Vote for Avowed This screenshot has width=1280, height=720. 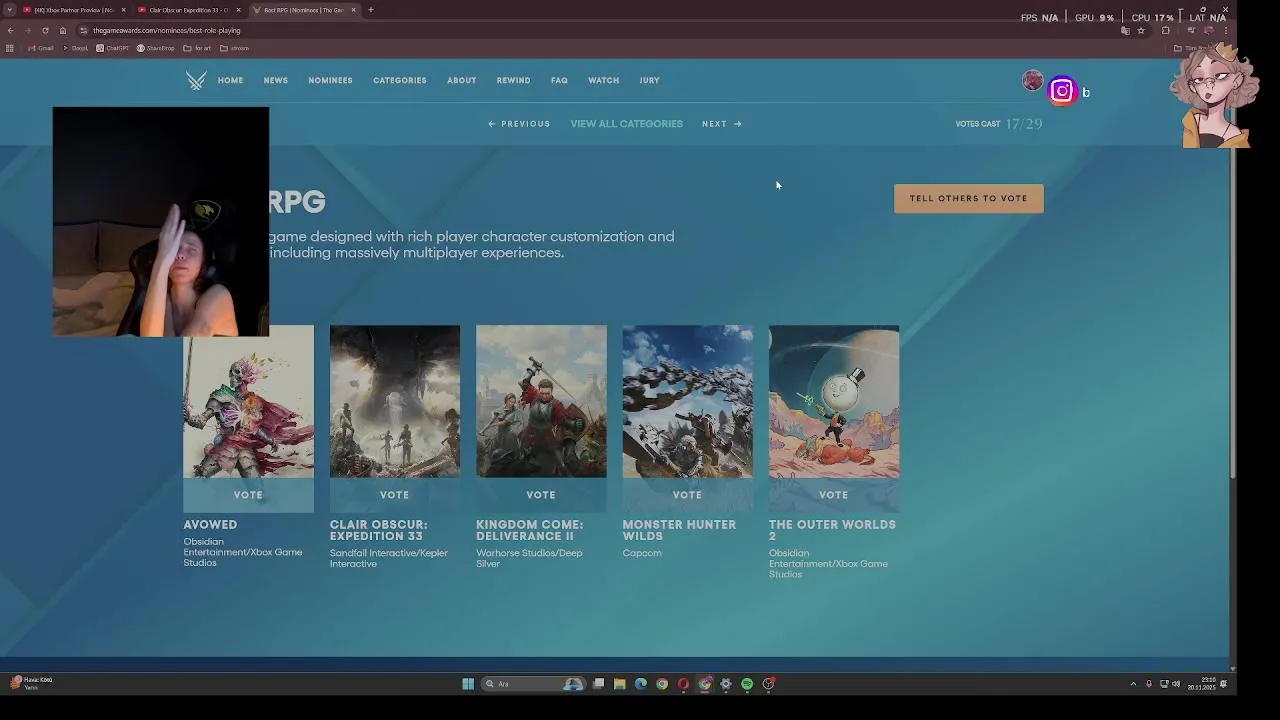click(x=248, y=495)
